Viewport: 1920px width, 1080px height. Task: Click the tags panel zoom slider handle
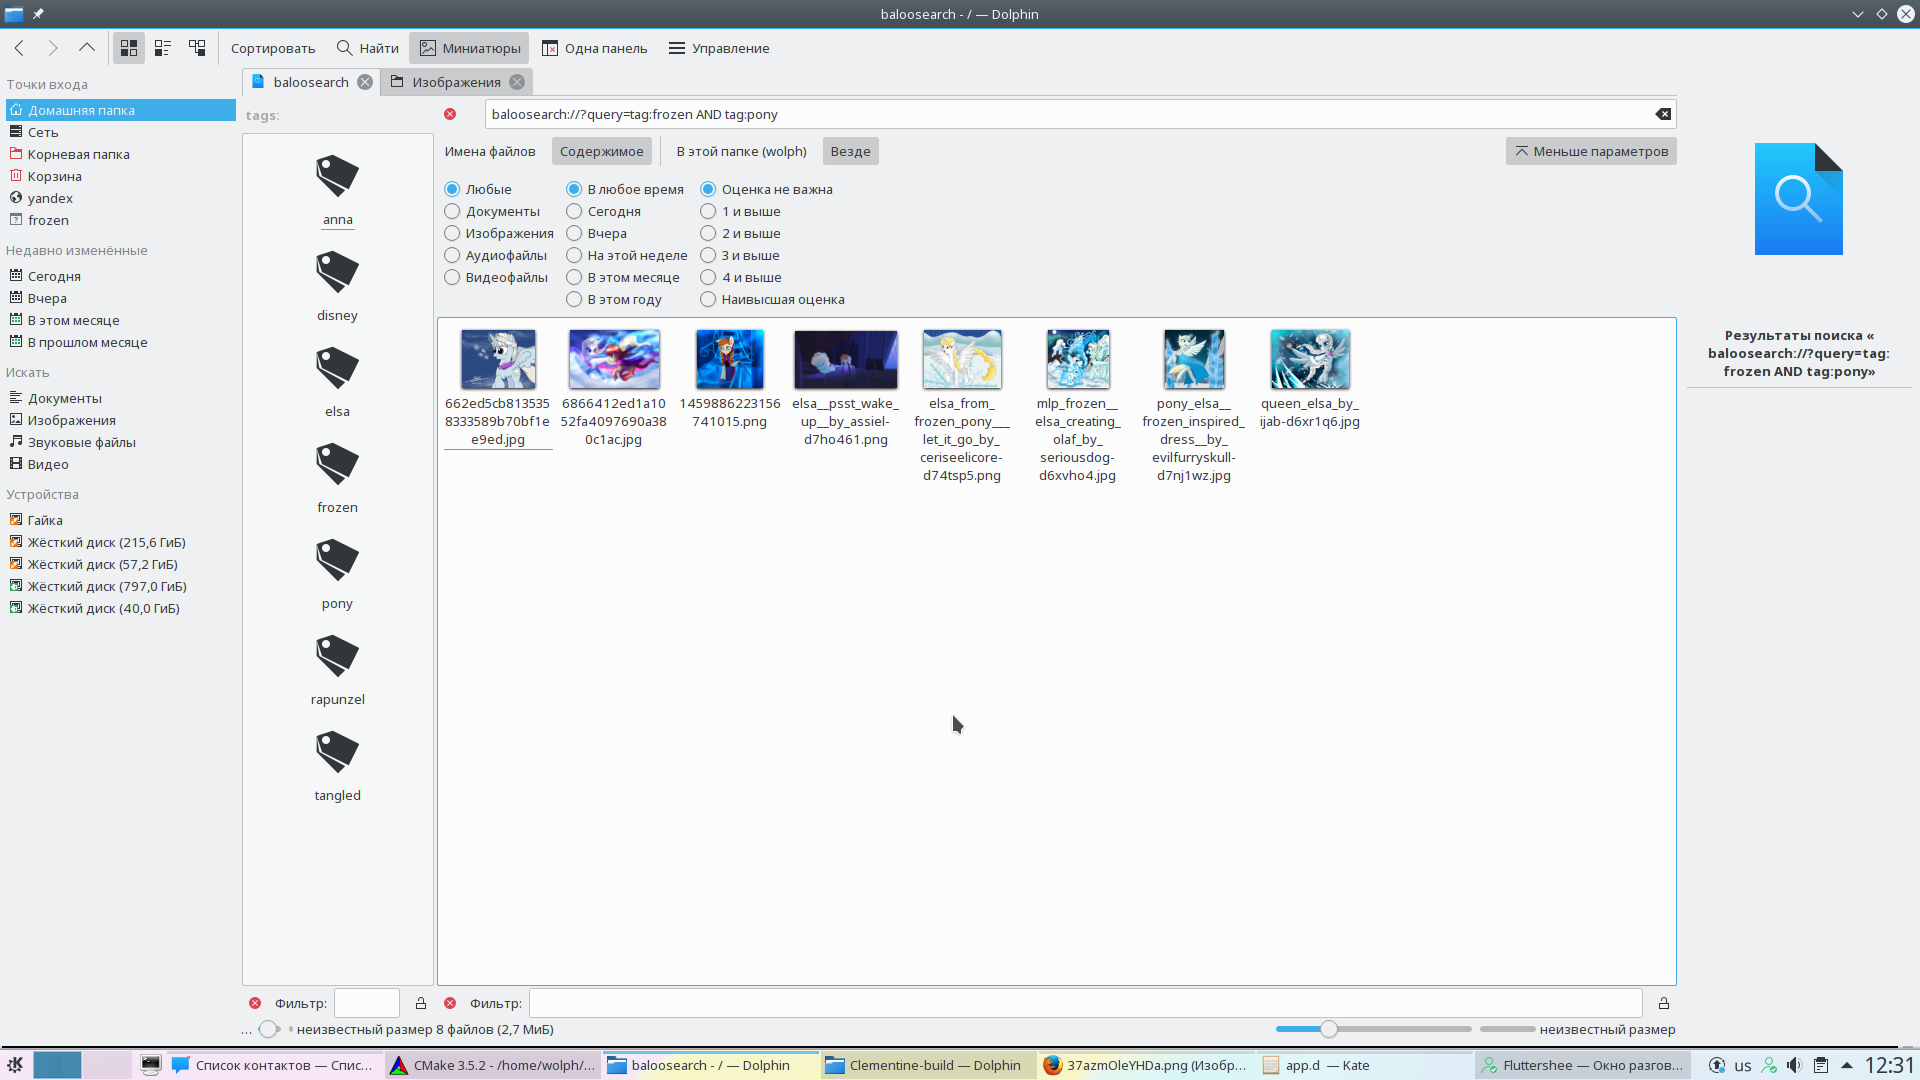coord(268,1029)
